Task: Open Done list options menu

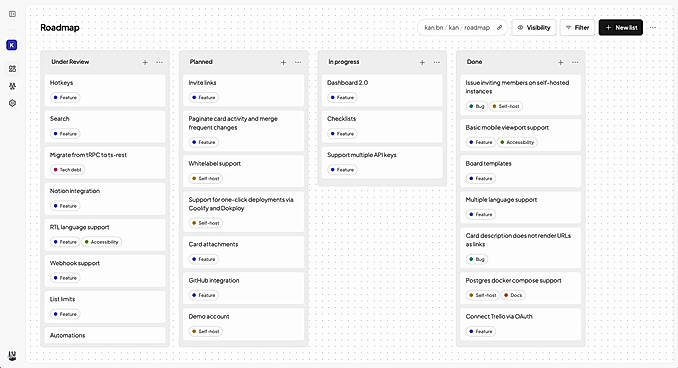Action: (x=575, y=62)
